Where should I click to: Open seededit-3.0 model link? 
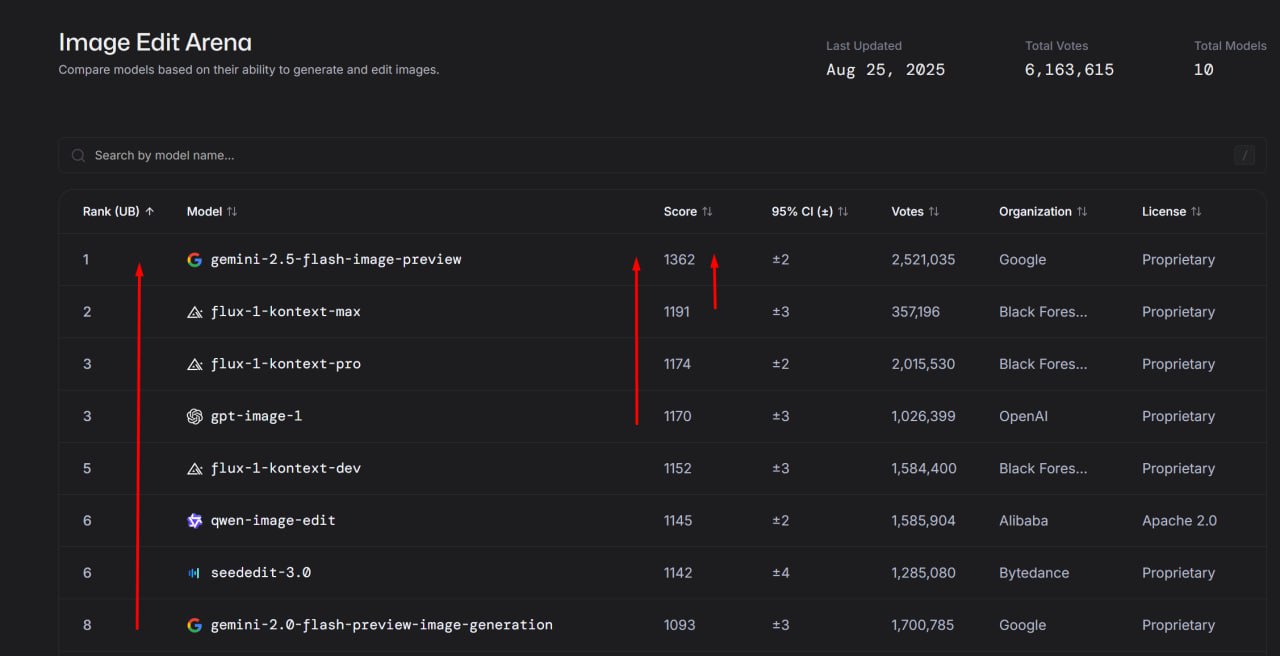[261, 573]
